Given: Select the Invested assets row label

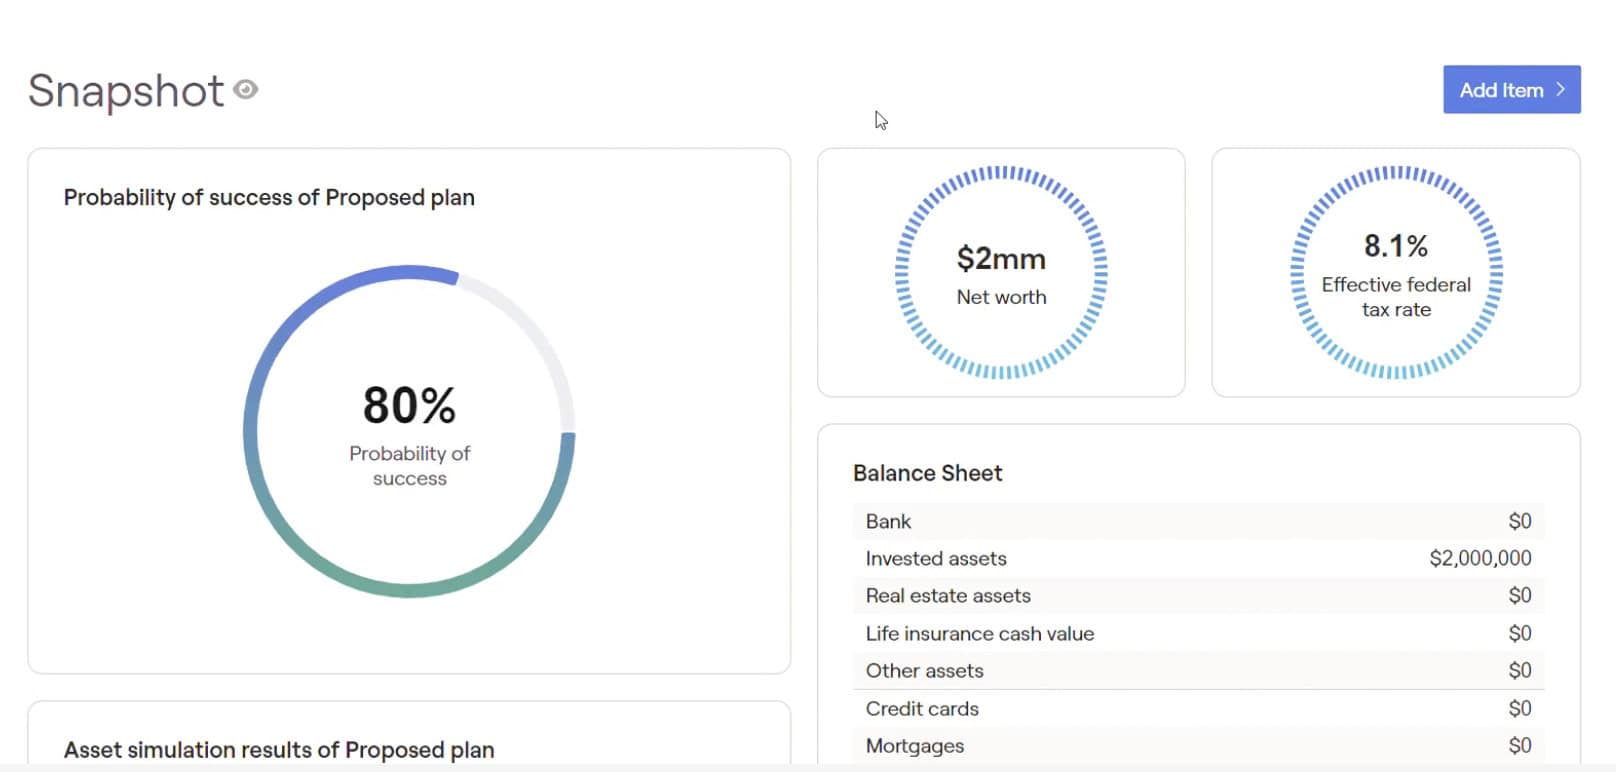Looking at the screenshot, I should pyautogui.click(x=936, y=558).
